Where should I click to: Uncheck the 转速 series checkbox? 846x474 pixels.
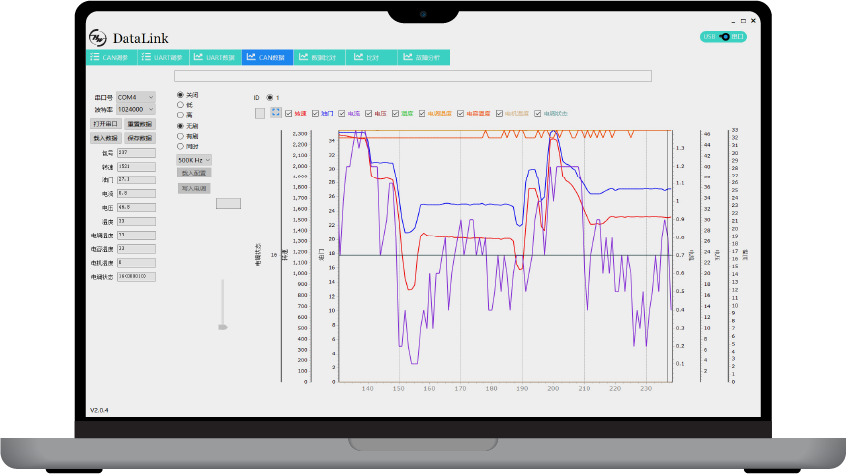pos(289,114)
